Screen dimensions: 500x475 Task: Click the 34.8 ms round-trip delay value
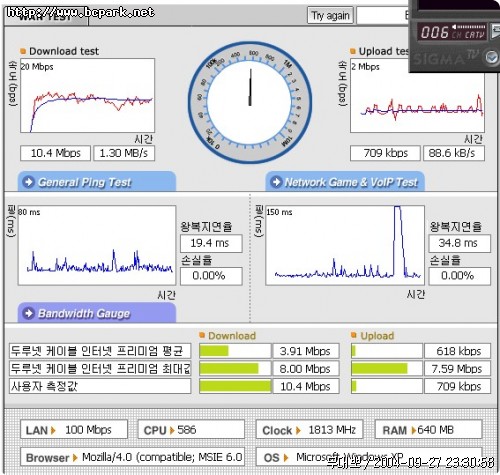pyautogui.click(x=460, y=243)
